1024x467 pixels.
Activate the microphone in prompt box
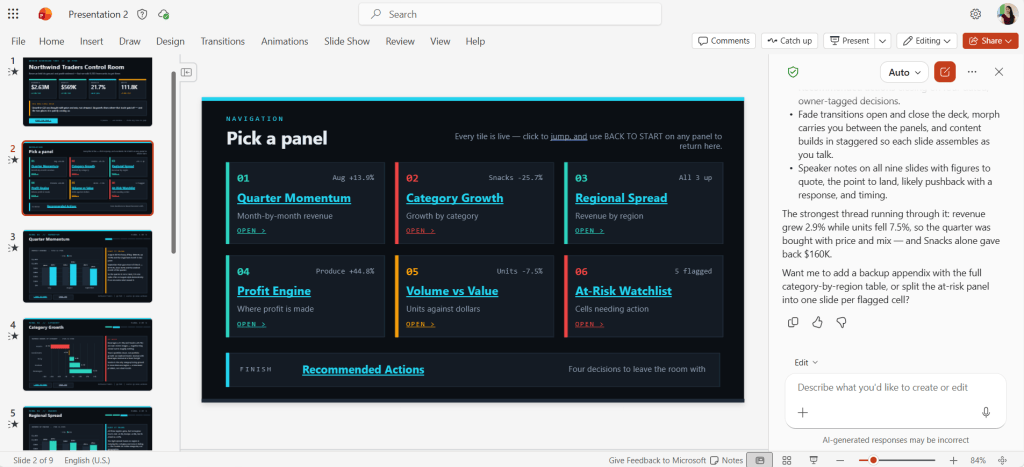986,412
